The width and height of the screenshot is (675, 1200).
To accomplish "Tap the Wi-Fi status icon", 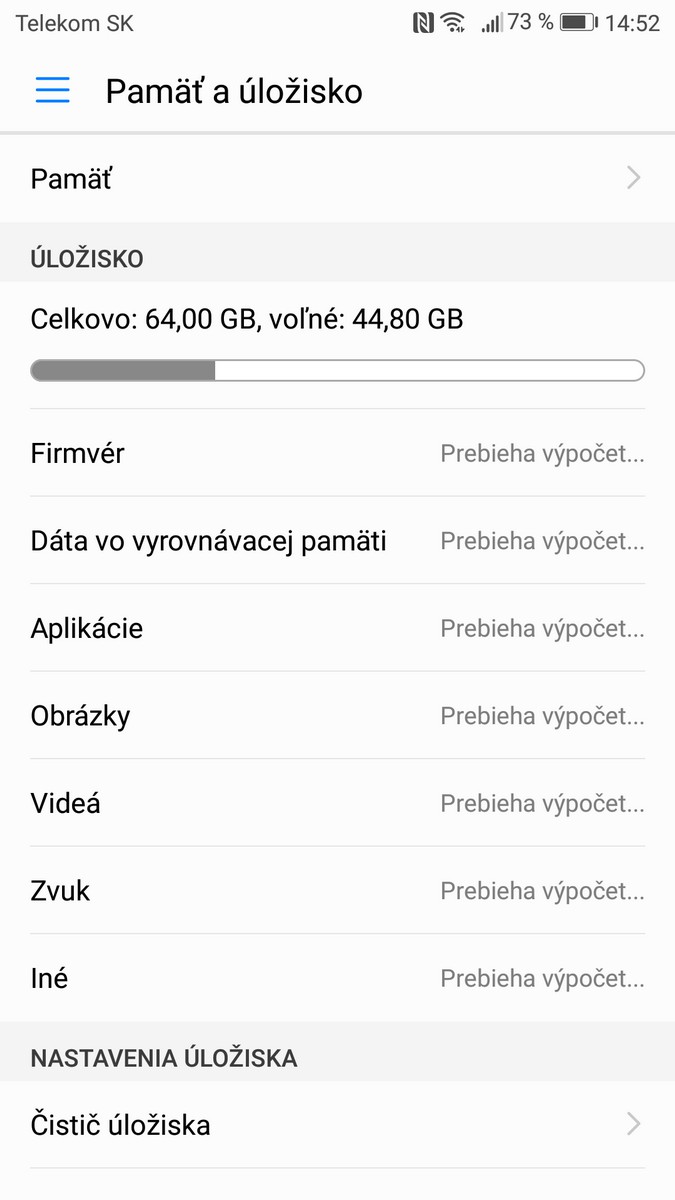I will pyautogui.click(x=453, y=22).
